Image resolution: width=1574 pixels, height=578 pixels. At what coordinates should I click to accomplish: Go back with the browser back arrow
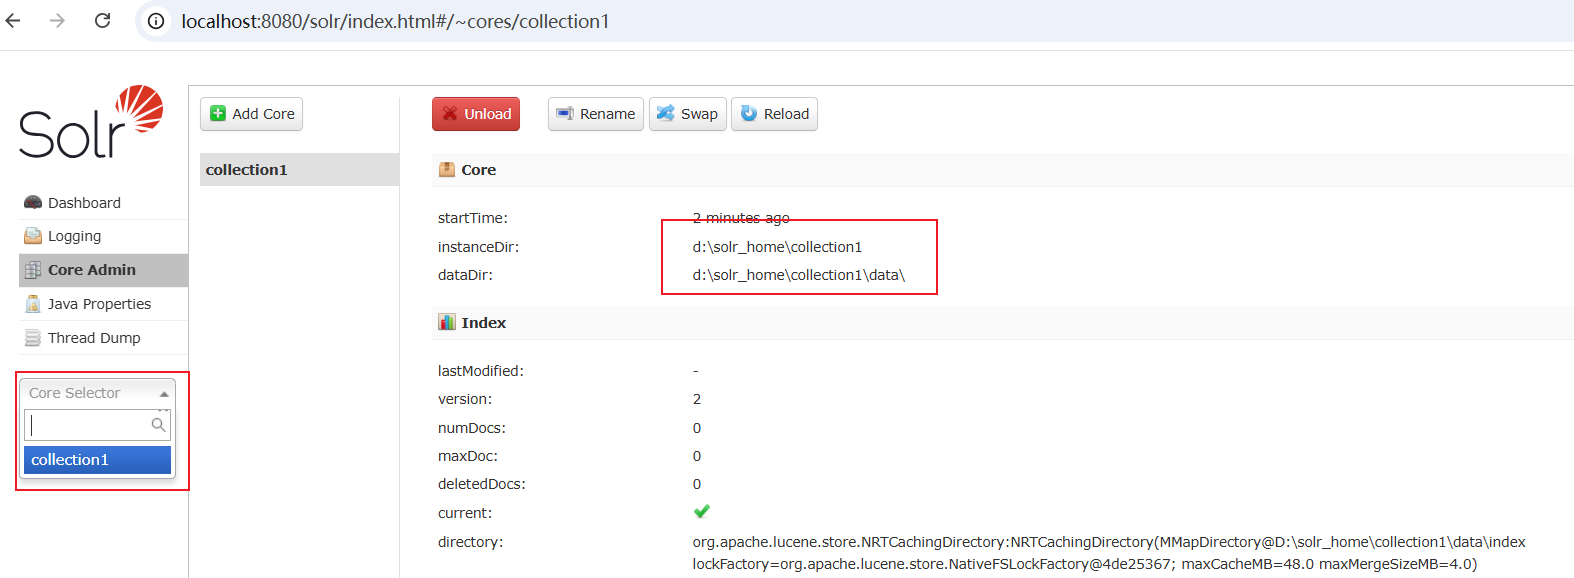click(x=13, y=20)
